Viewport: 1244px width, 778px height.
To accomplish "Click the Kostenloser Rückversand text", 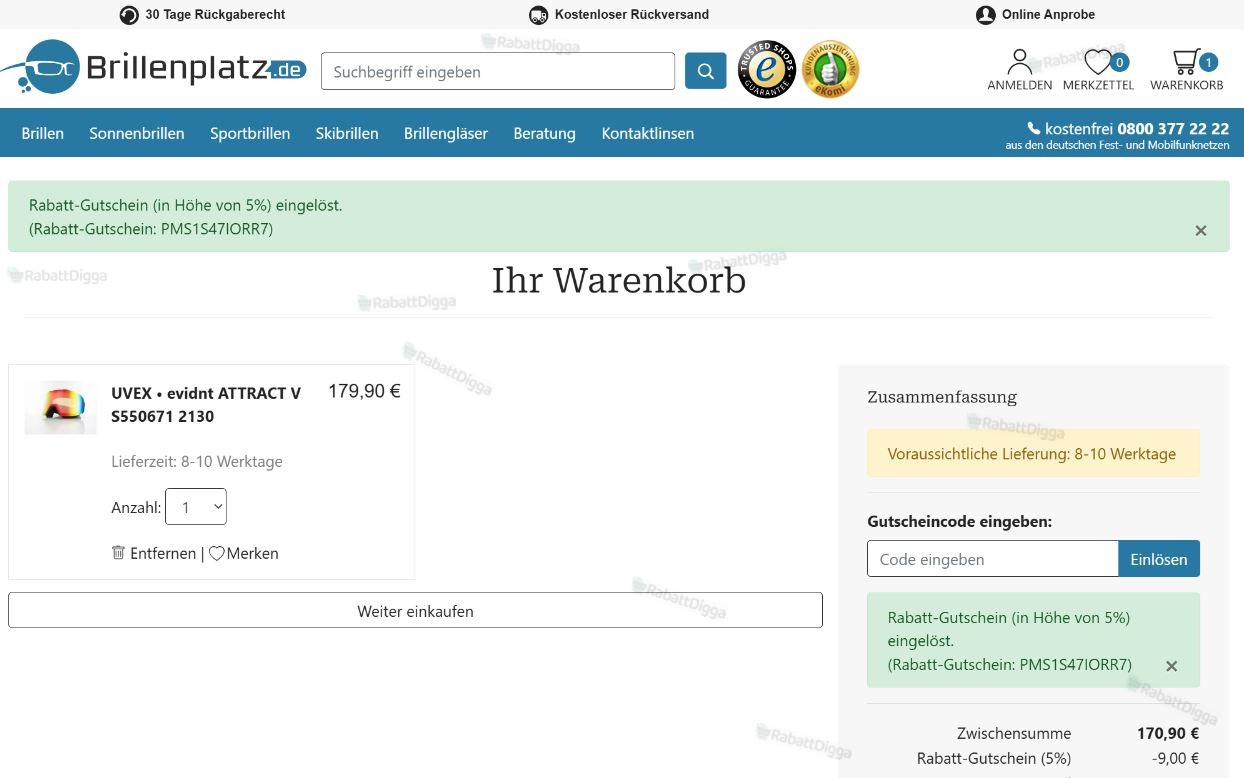I will click(x=632, y=15).
